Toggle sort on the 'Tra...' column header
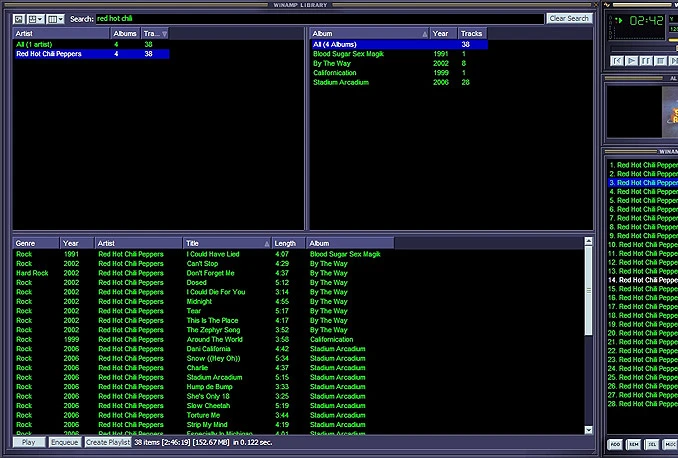This screenshot has height=458, width=678. tap(155, 33)
